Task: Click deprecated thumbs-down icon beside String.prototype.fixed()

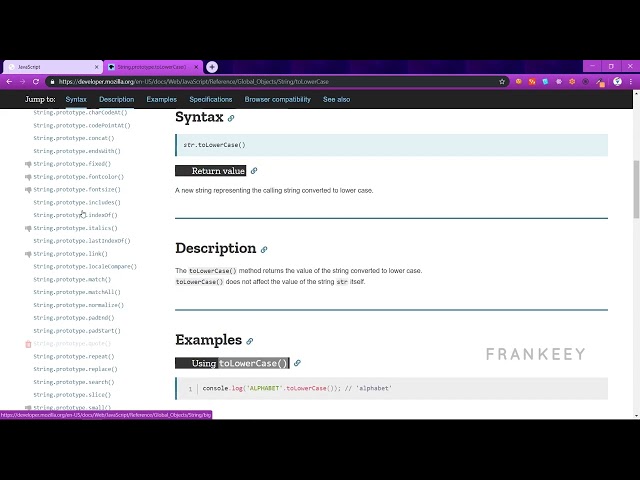Action: [x=28, y=164]
